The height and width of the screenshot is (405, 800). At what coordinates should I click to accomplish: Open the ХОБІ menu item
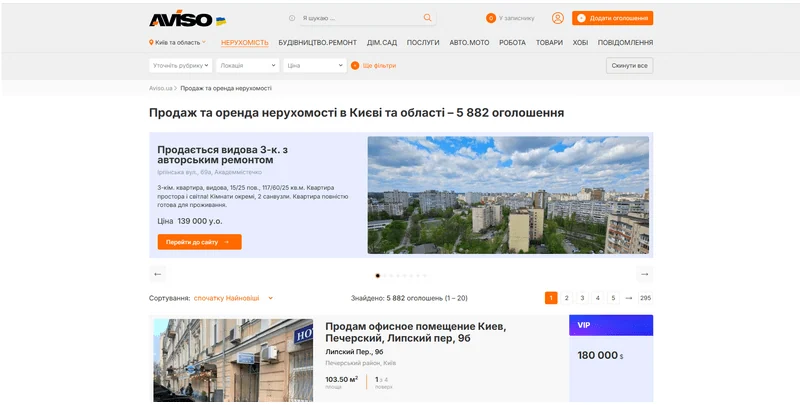(580, 43)
